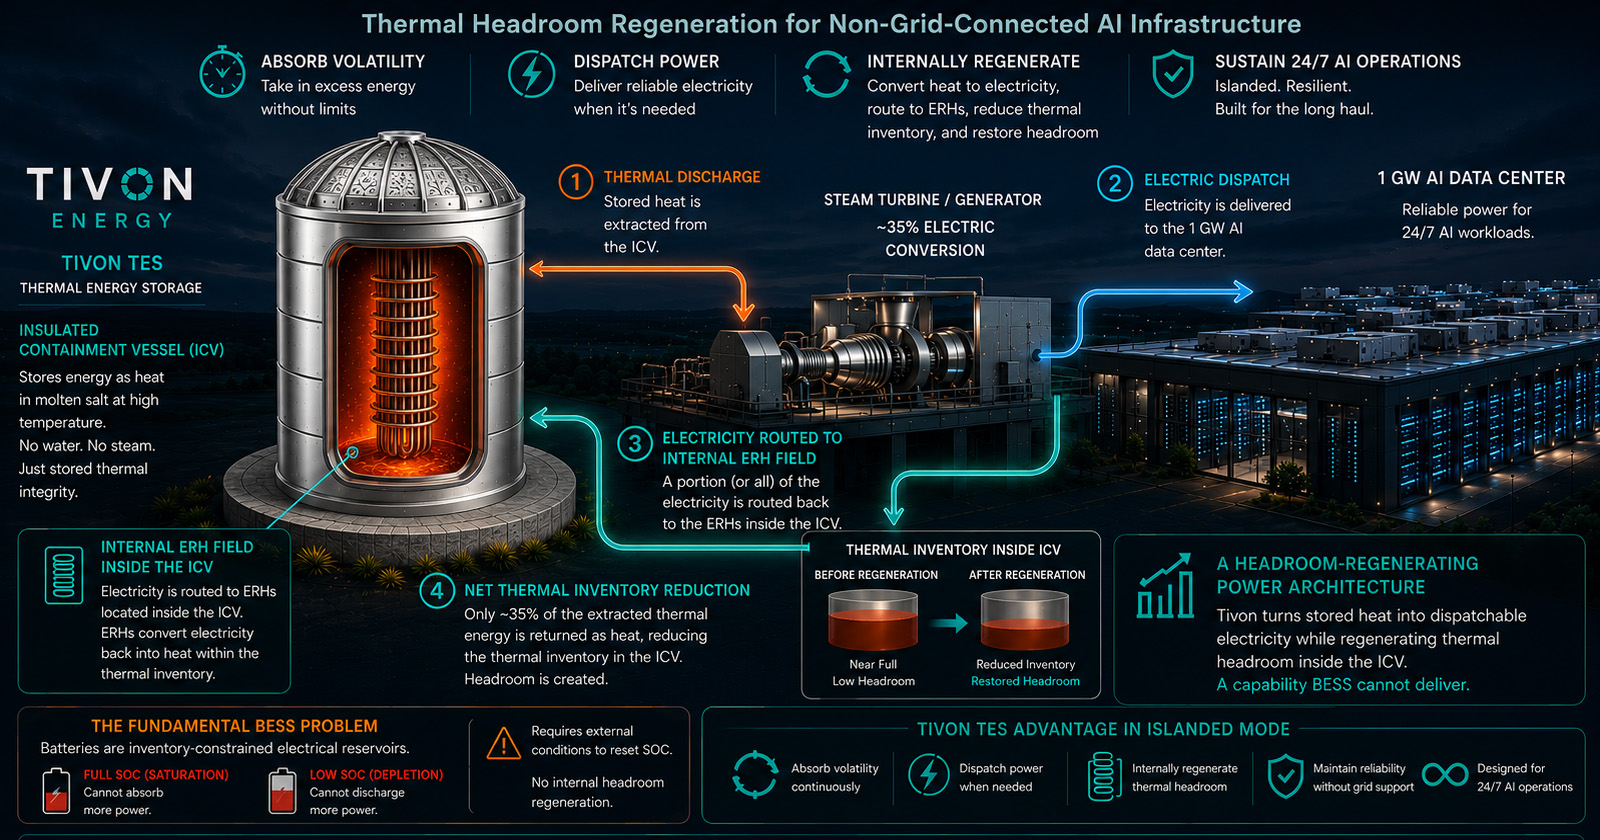The image size is (1600, 840).
Task: Click the lightning icon beside Dispatch power when needed
Action: pos(929,775)
